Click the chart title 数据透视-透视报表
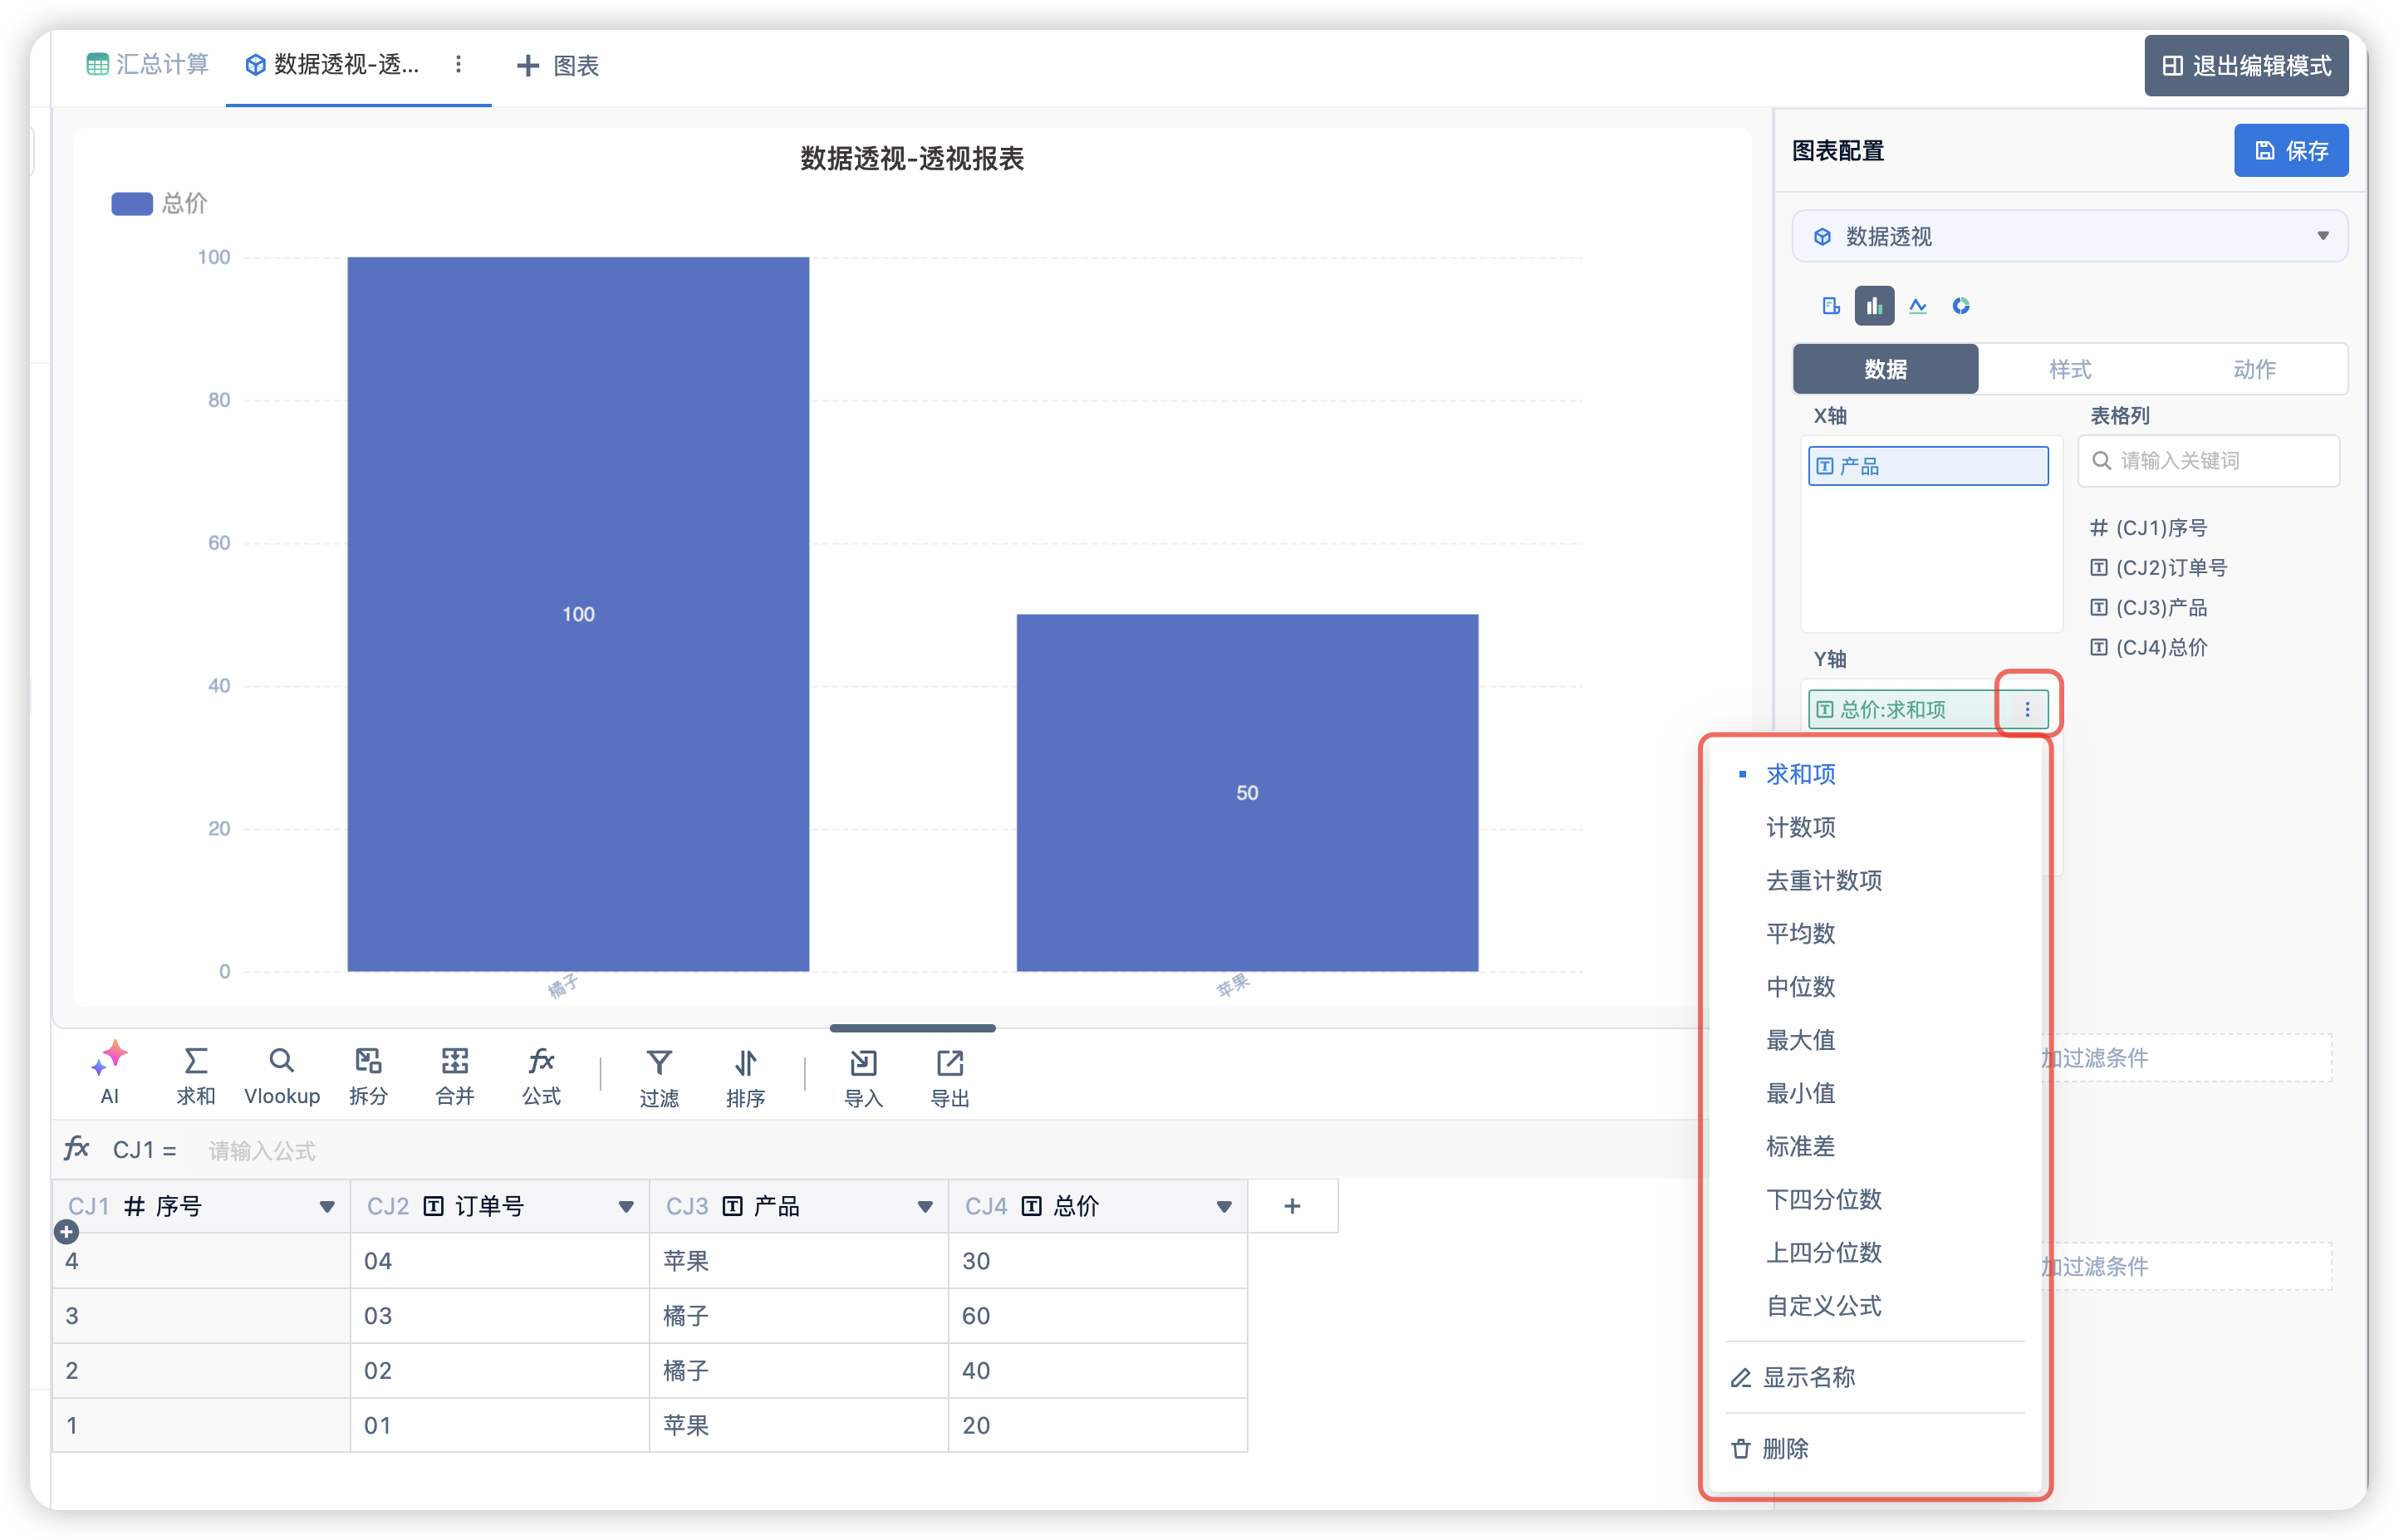This screenshot has width=2399, height=1540. [911, 158]
